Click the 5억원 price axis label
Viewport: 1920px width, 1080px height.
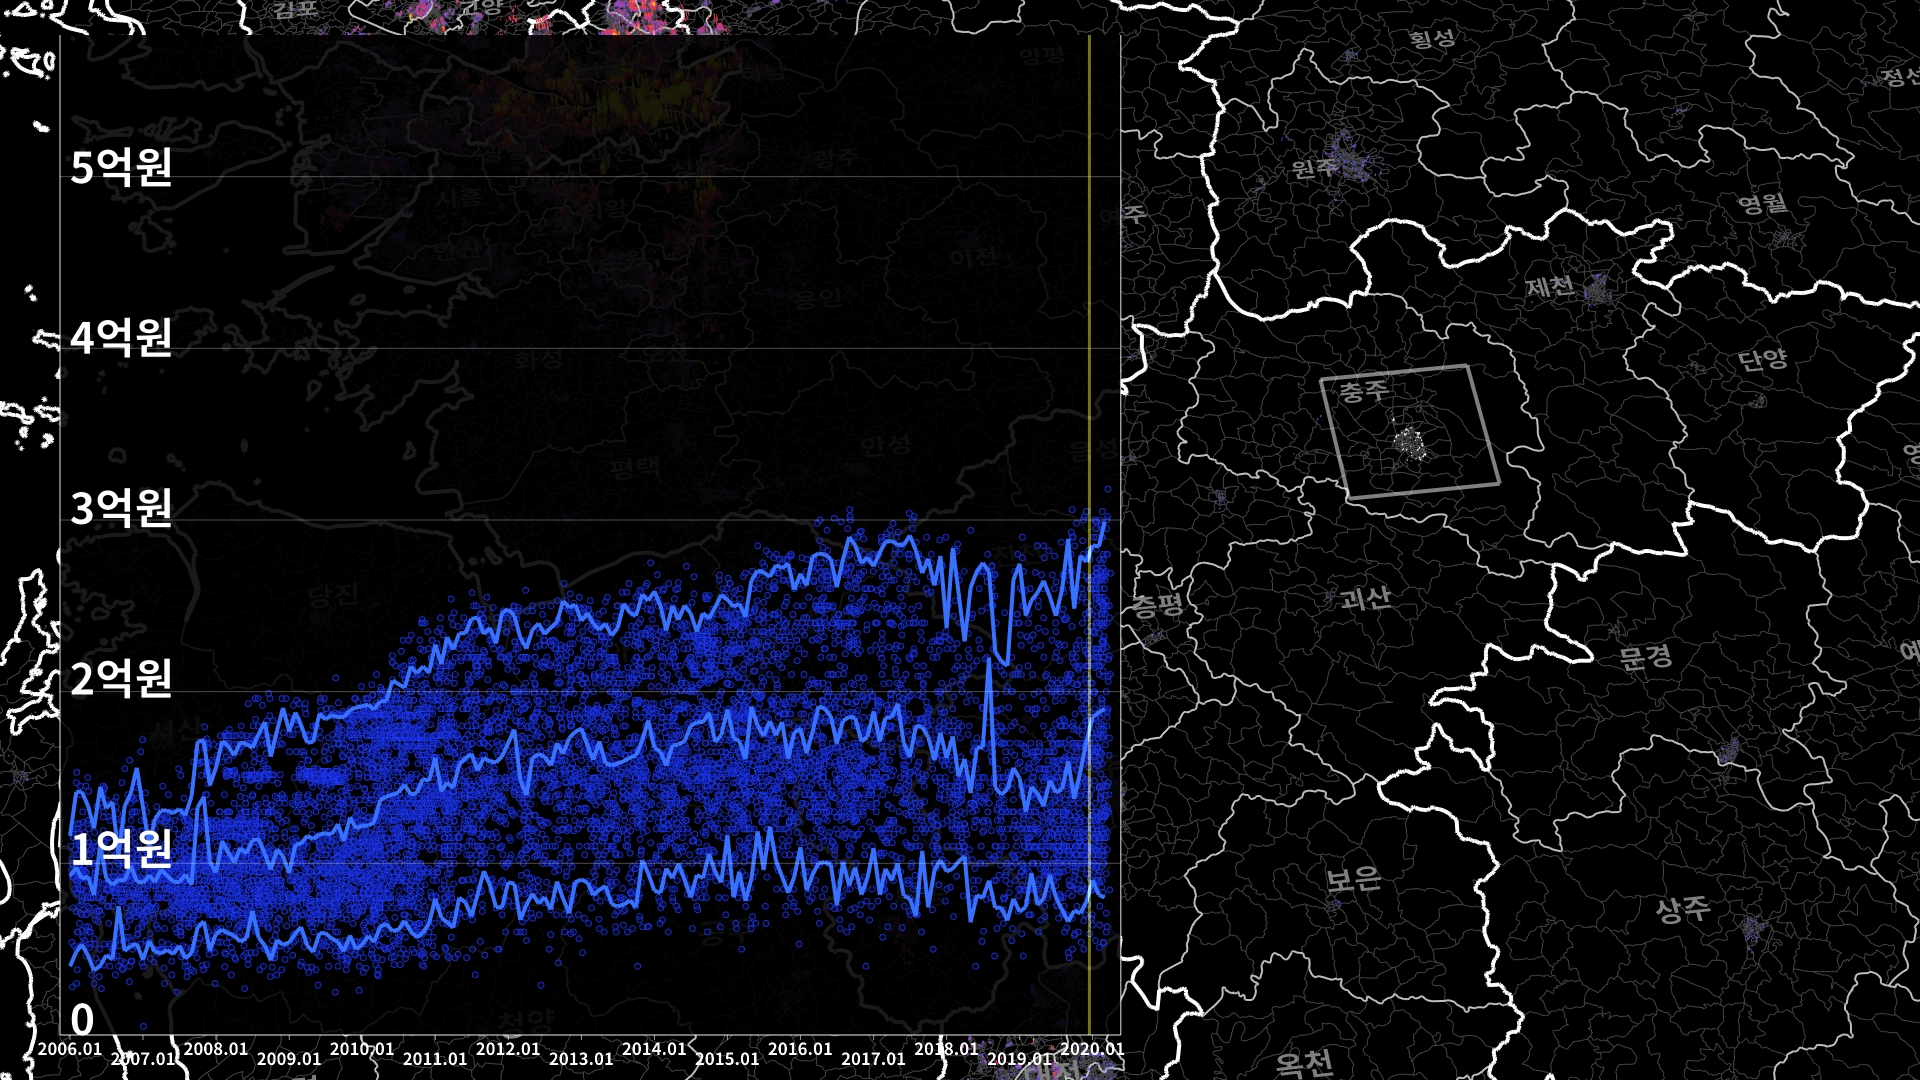pos(121,167)
